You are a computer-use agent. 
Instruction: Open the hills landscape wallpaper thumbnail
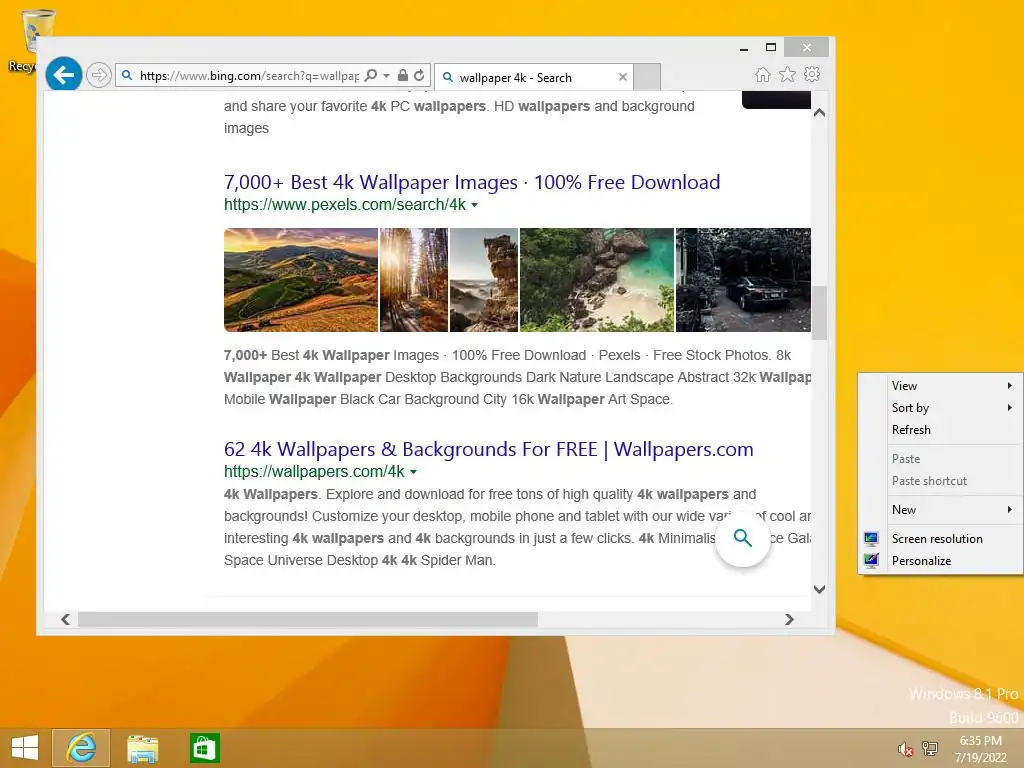tap(301, 280)
